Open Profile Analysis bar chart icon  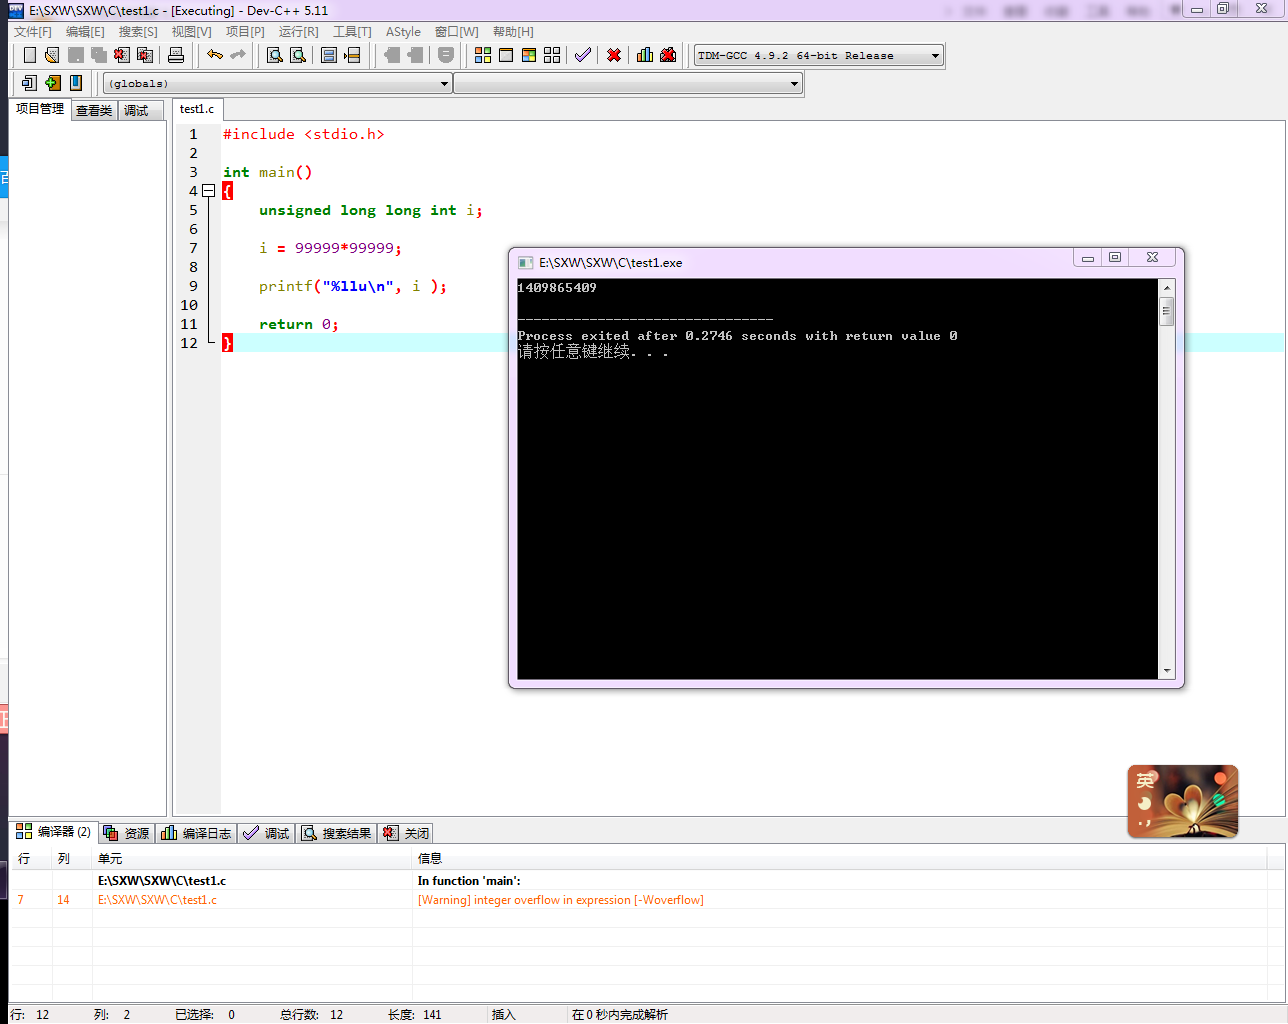(x=645, y=55)
